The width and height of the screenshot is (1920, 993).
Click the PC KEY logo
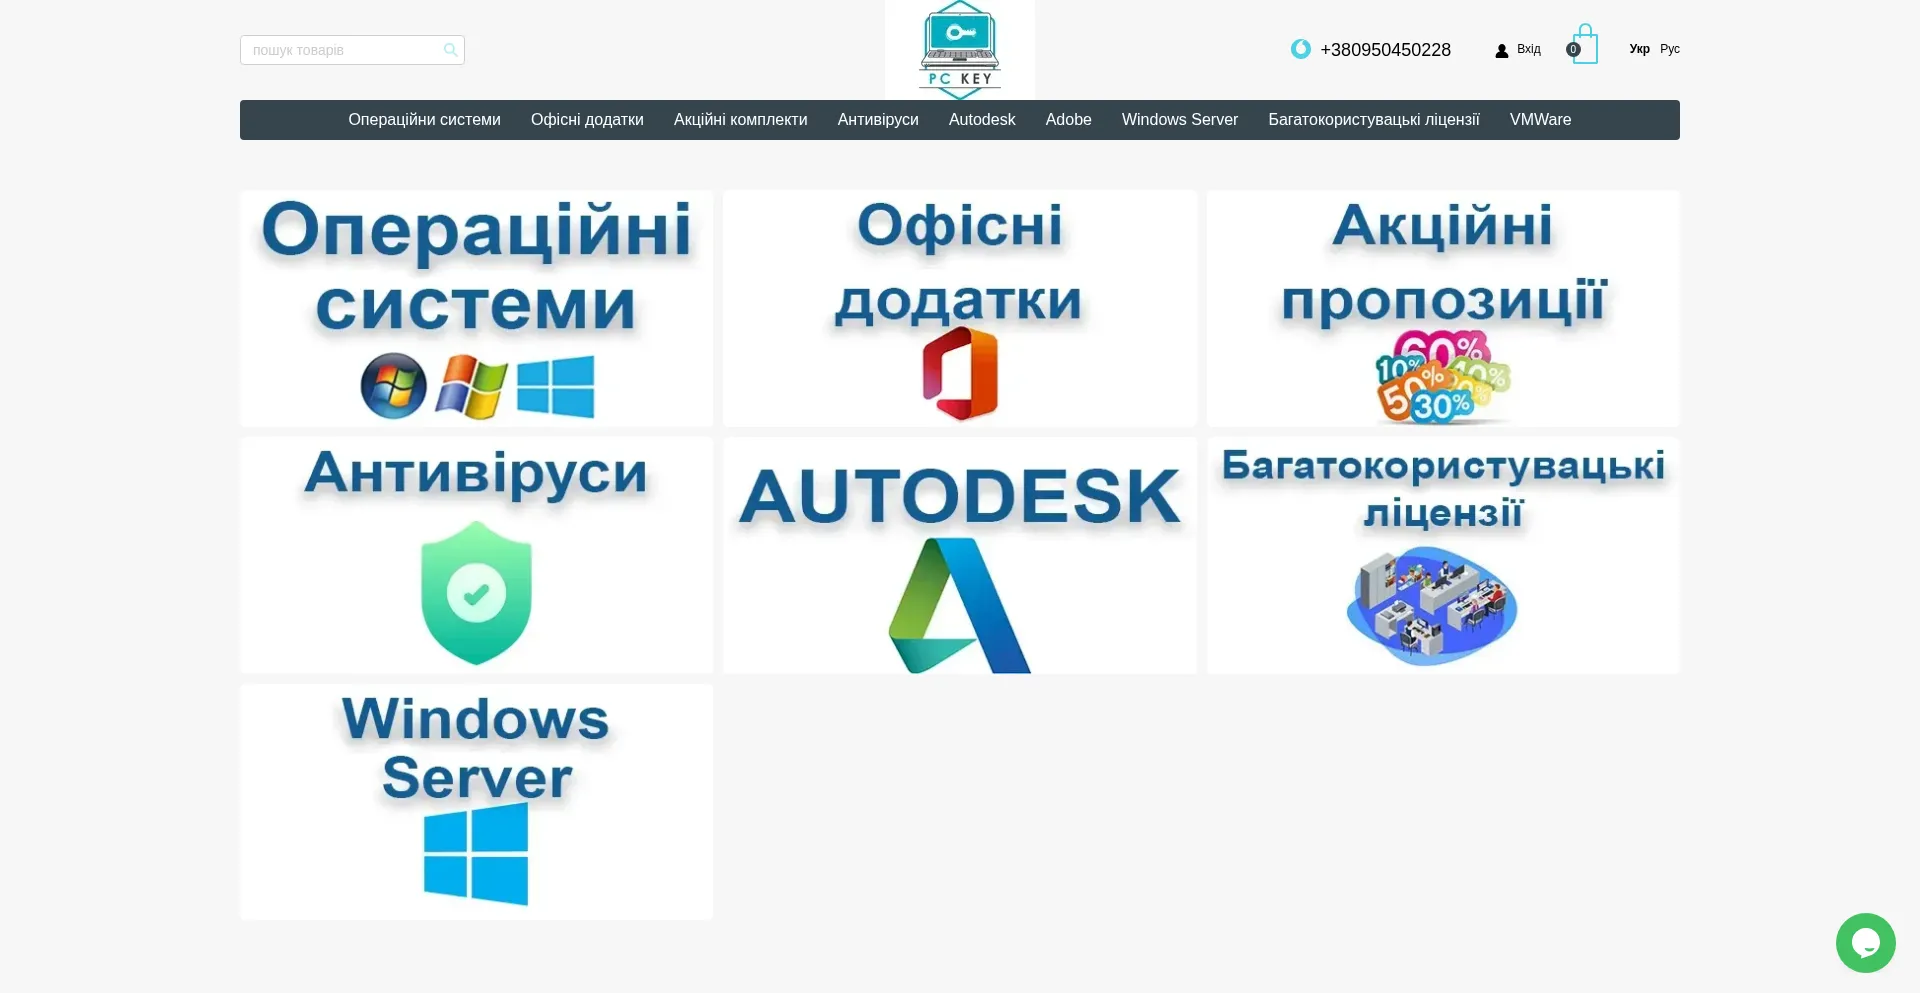click(x=959, y=50)
